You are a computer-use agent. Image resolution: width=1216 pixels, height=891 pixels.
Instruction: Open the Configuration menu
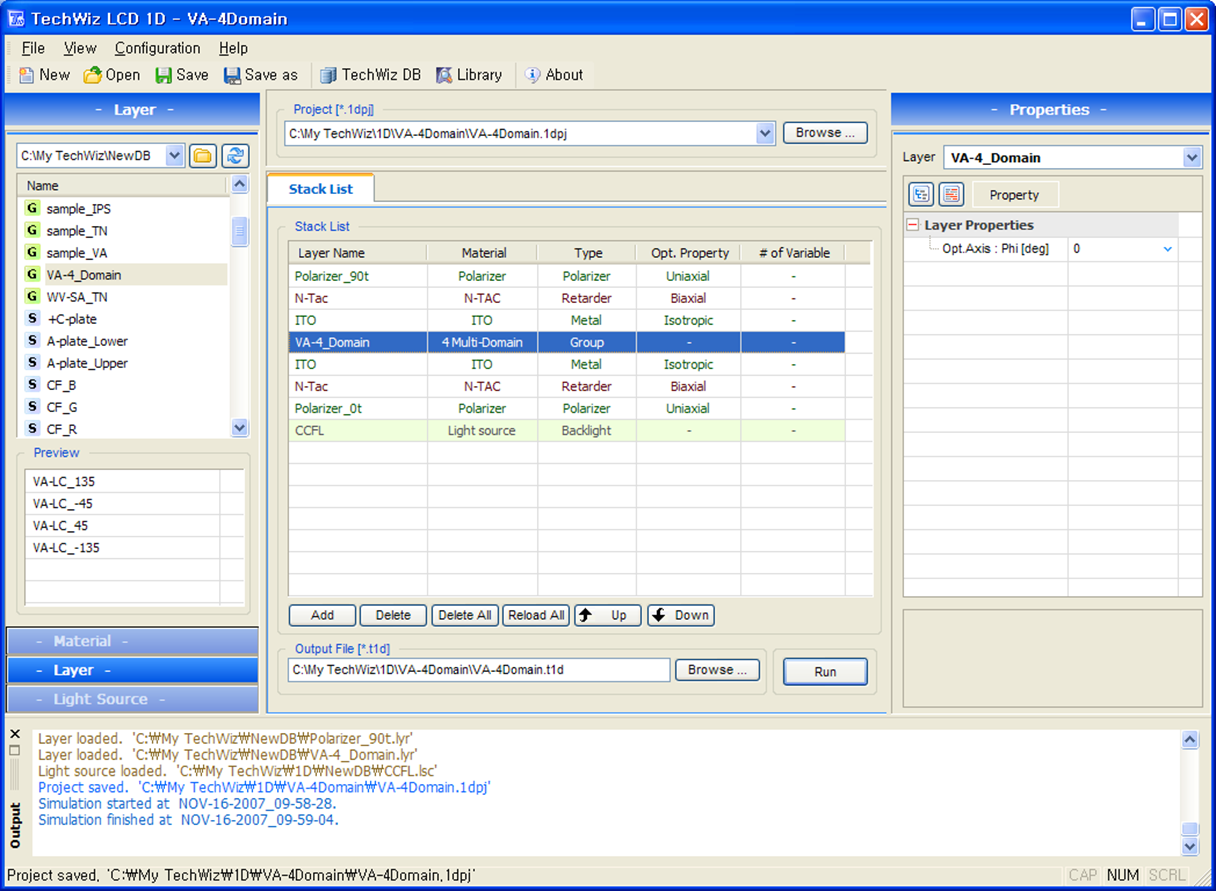(x=157, y=48)
